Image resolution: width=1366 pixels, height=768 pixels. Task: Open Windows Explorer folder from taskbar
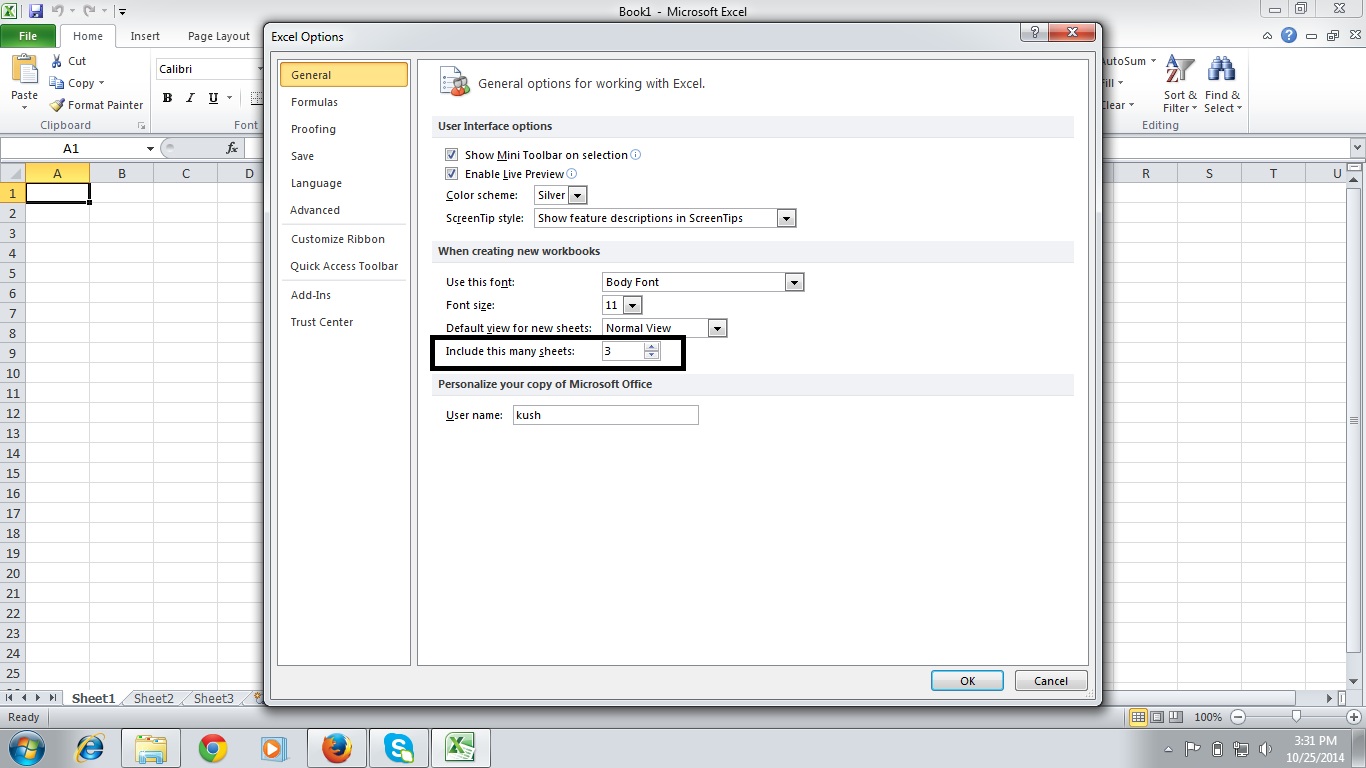pos(151,747)
